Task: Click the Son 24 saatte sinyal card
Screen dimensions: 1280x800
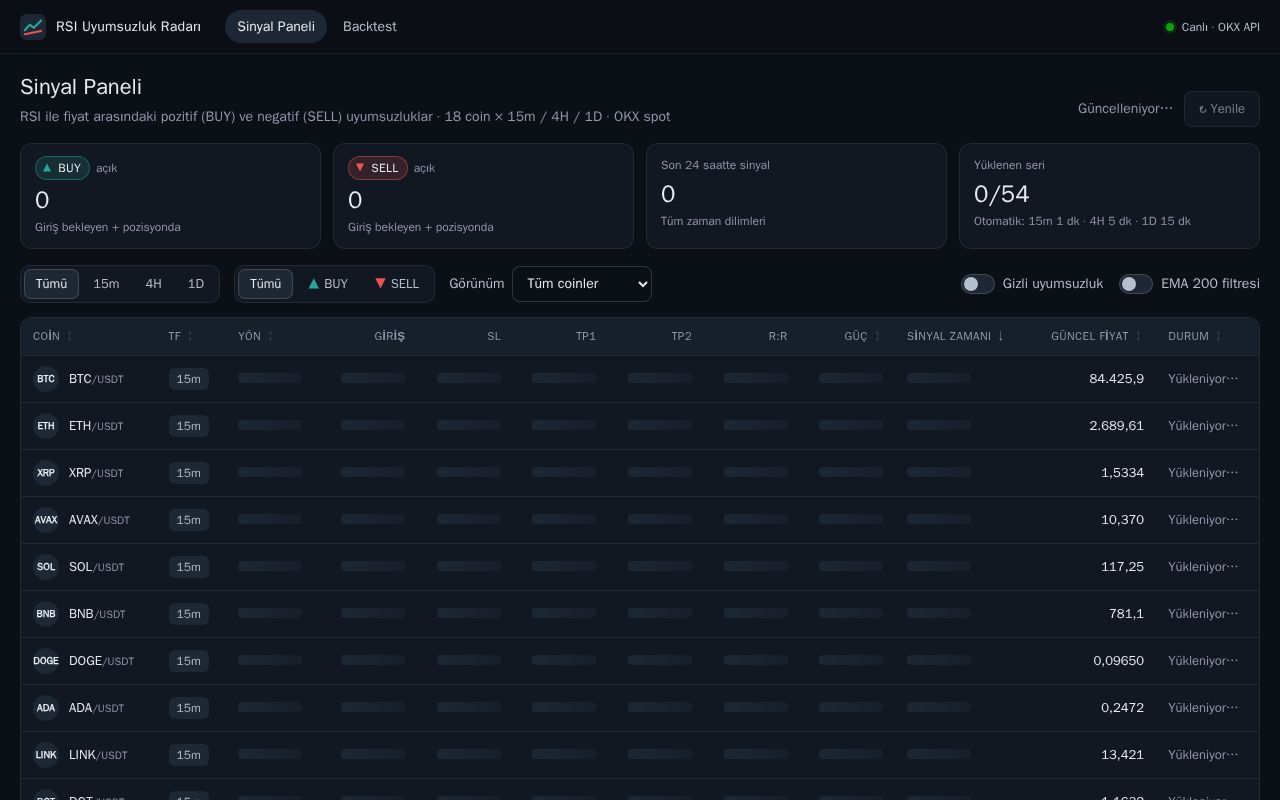Action: [796, 196]
